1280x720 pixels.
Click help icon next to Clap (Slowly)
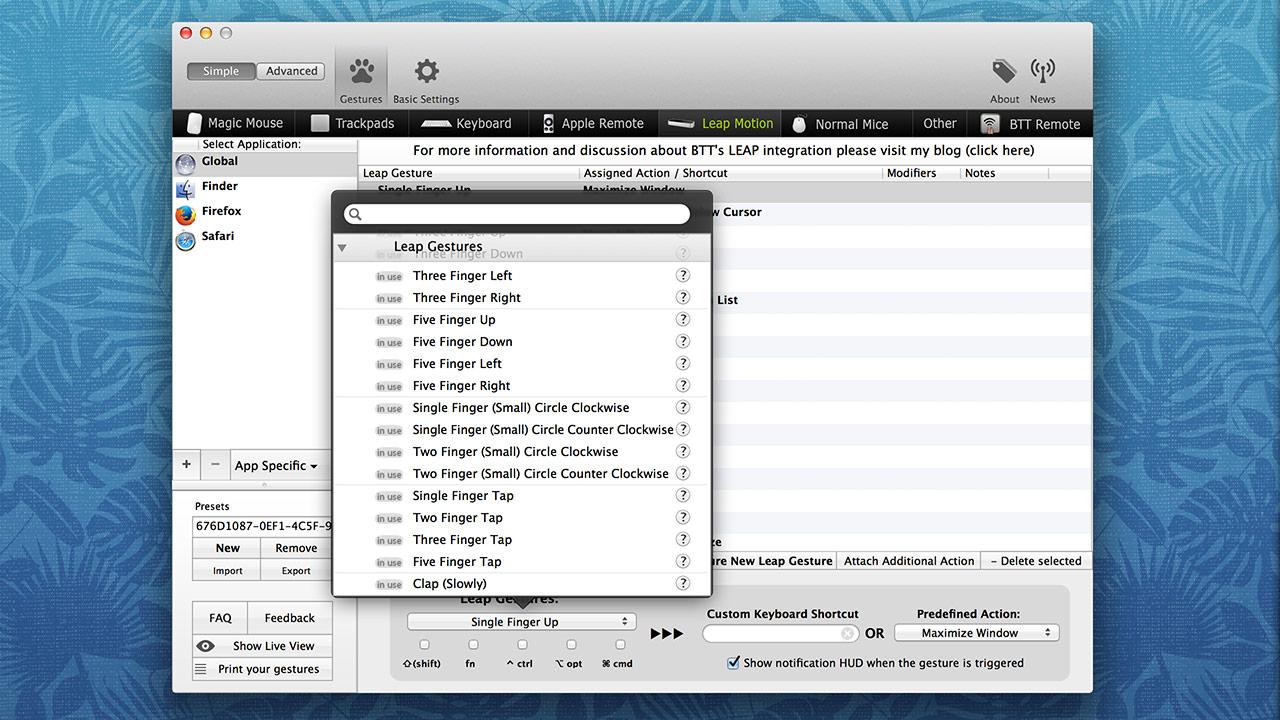[683, 584]
